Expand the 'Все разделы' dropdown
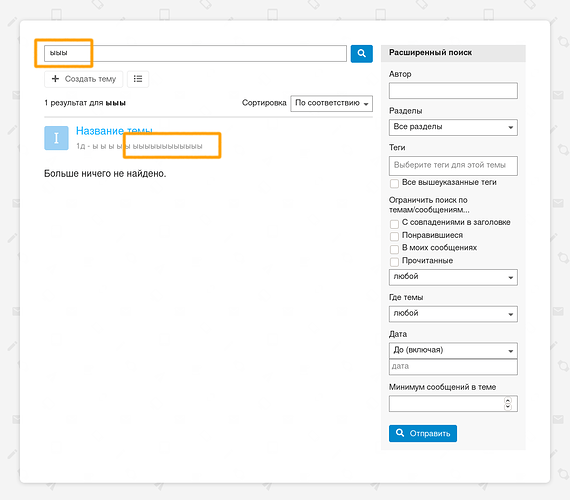Screen dimensions: 570x500 tap(453, 127)
